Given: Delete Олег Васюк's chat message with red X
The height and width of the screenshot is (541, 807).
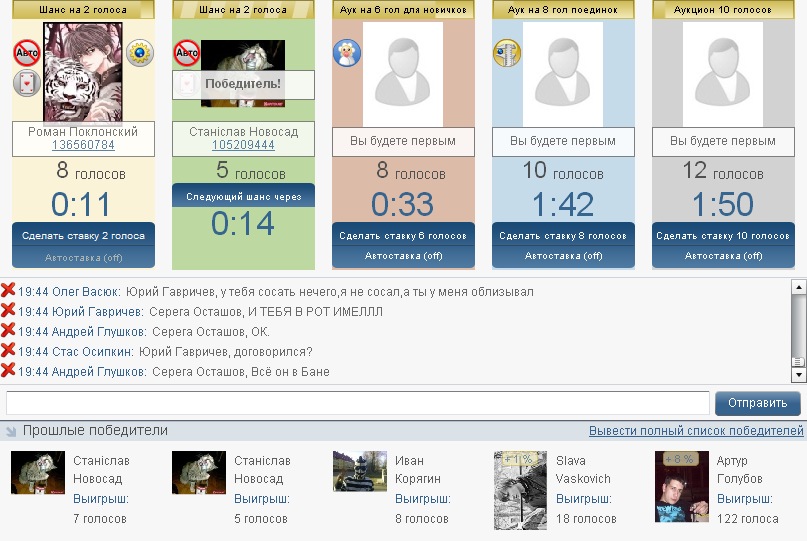Looking at the screenshot, I should pos(8,291).
